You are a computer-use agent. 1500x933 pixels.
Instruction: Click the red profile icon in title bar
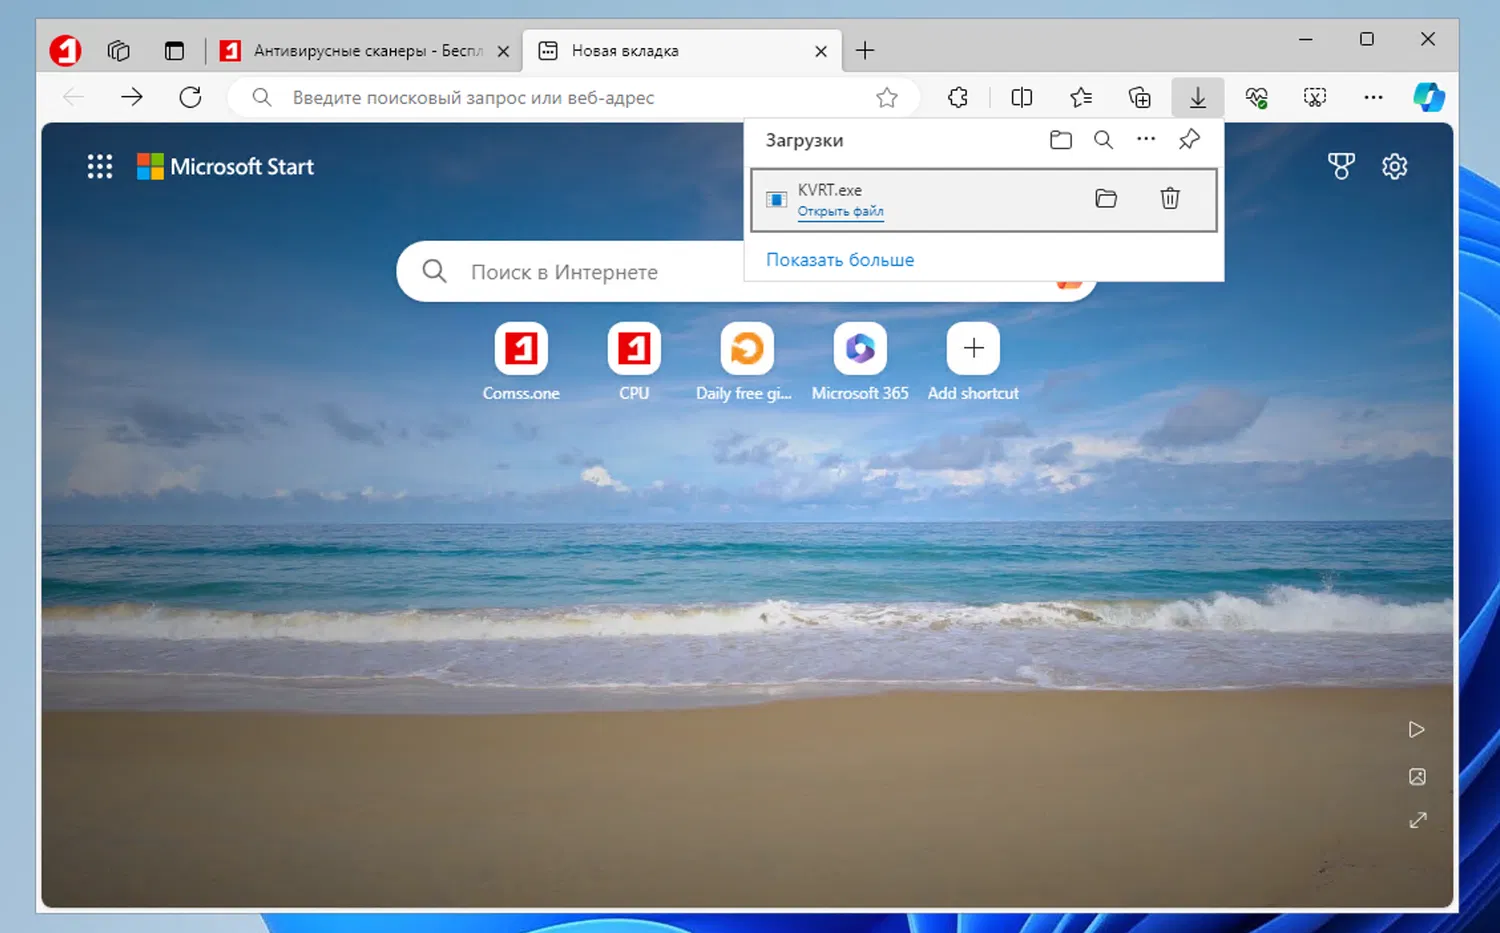[65, 50]
